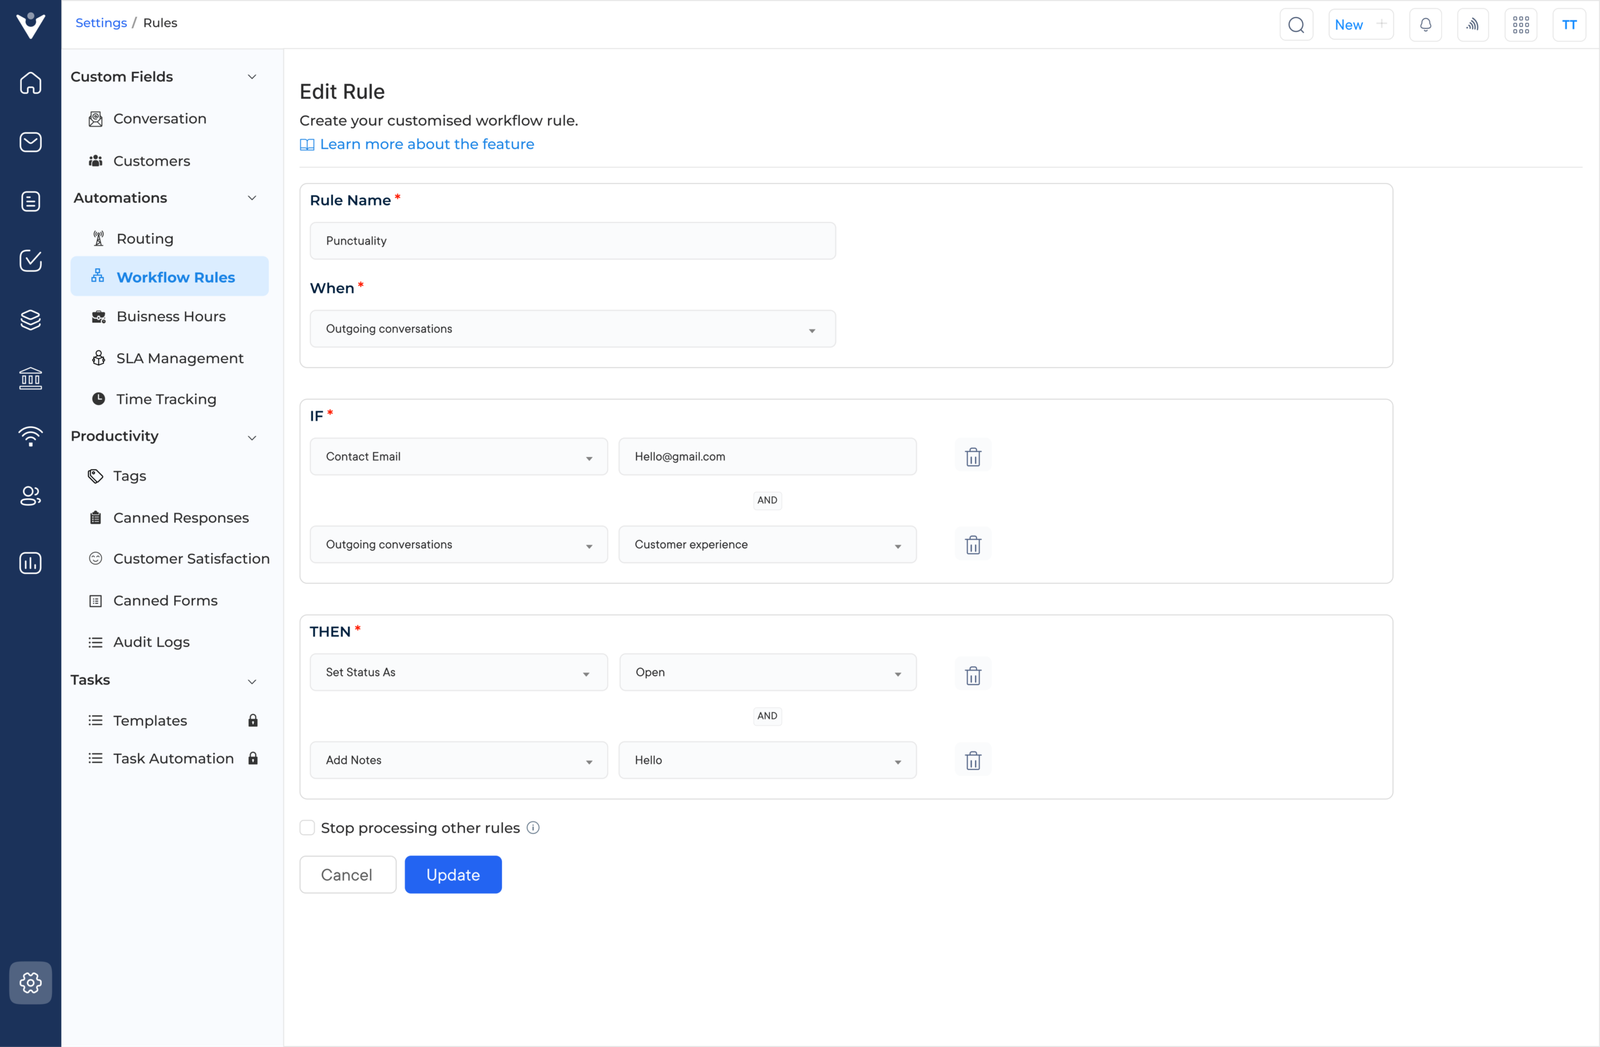
Task: Open the search icon in top bar
Action: pos(1296,25)
